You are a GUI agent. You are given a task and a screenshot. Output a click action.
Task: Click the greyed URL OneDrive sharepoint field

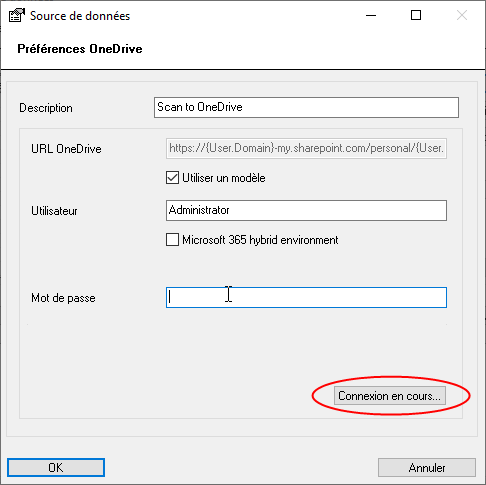[x=306, y=148]
